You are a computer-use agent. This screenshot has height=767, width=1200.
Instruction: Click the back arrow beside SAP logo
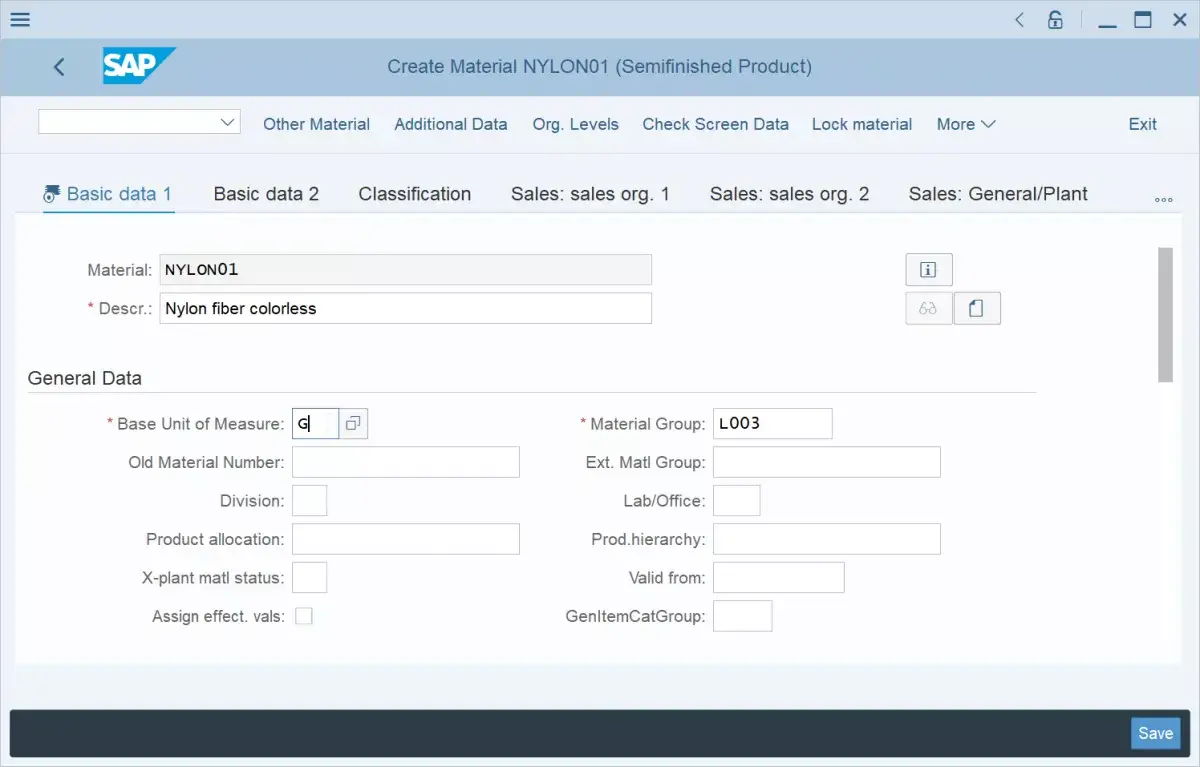59,67
